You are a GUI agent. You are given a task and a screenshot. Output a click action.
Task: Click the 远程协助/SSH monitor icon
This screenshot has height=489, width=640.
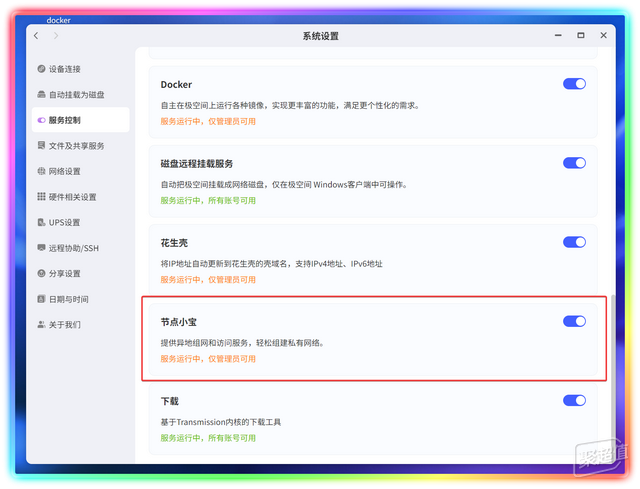point(41,247)
